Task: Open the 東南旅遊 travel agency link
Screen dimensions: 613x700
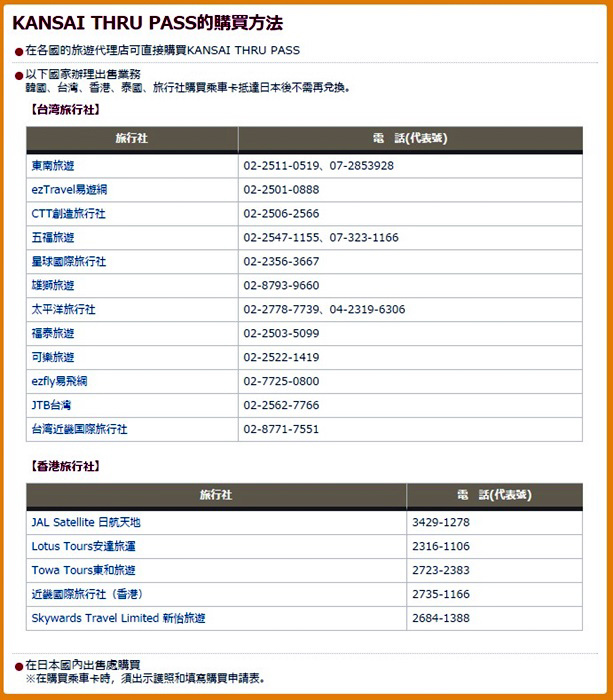Action: pos(53,166)
